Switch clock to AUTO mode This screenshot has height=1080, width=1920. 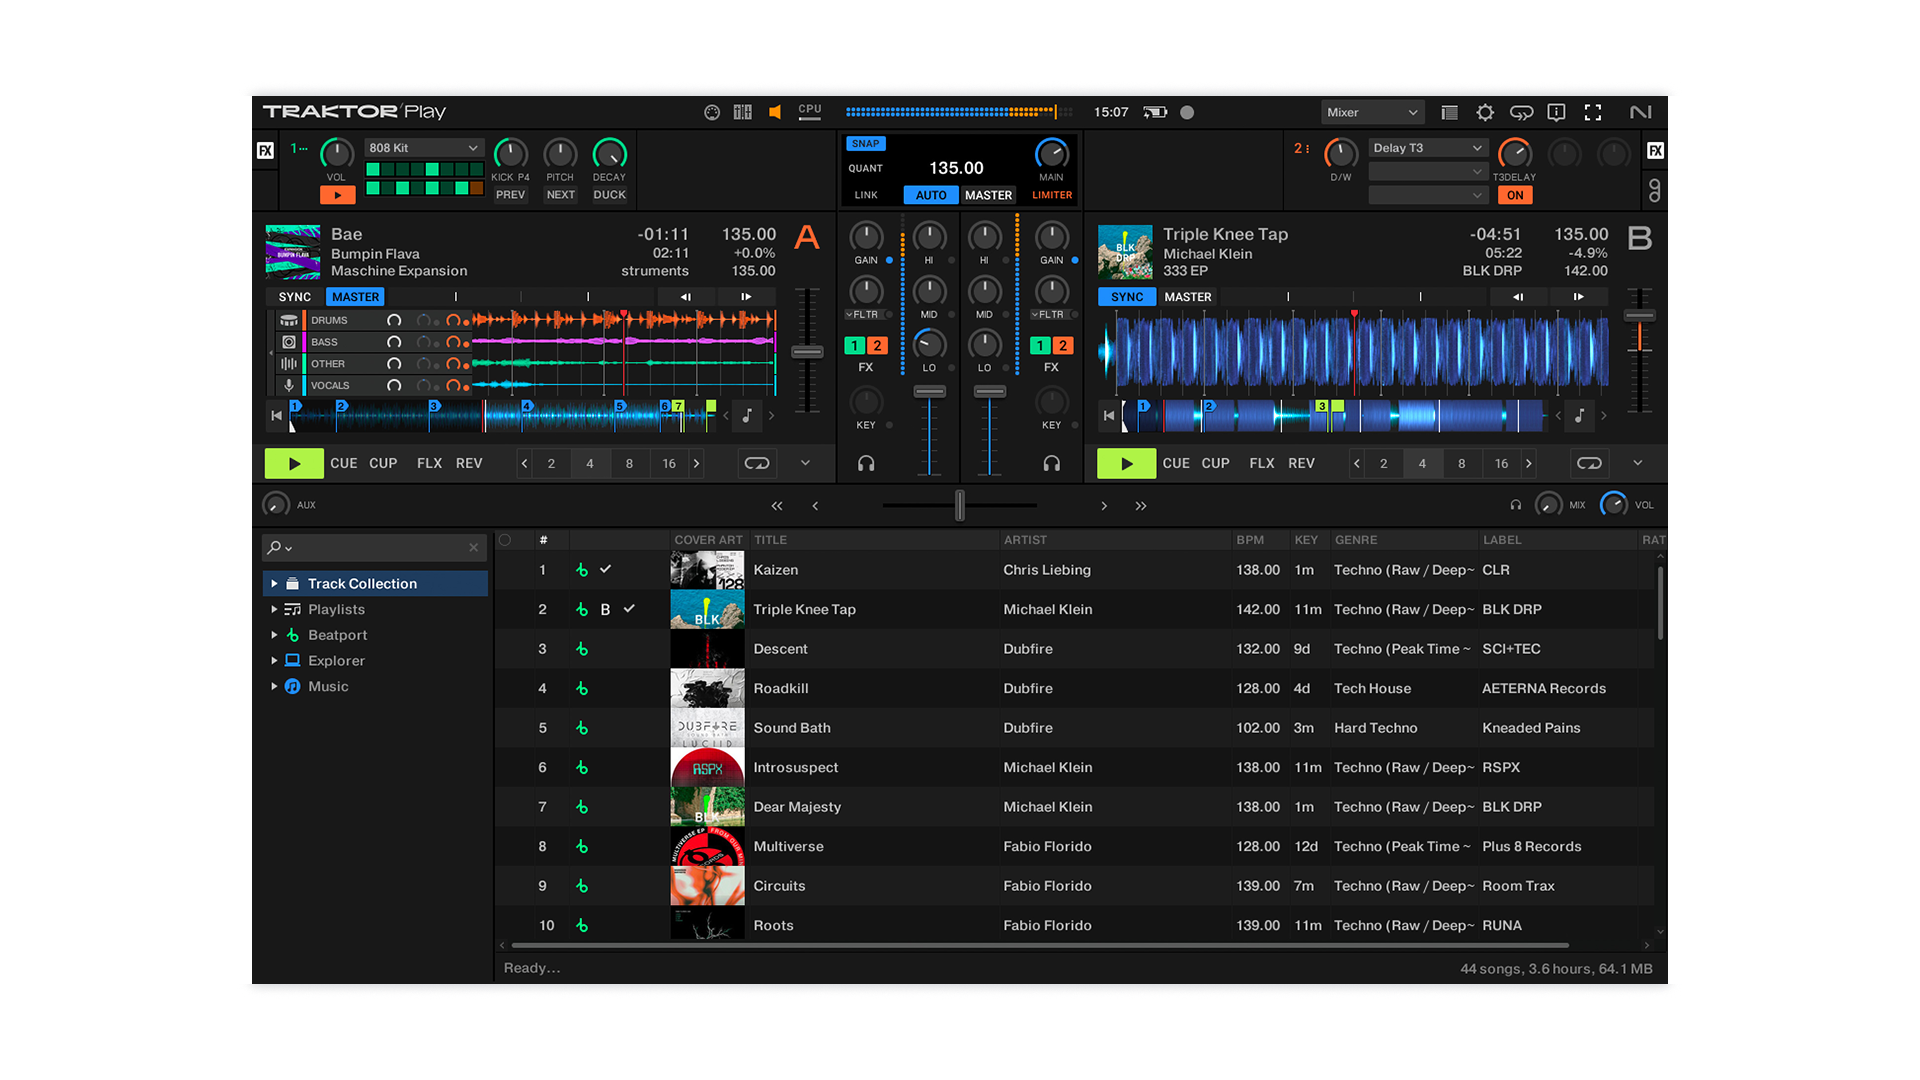click(x=930, y=195)
